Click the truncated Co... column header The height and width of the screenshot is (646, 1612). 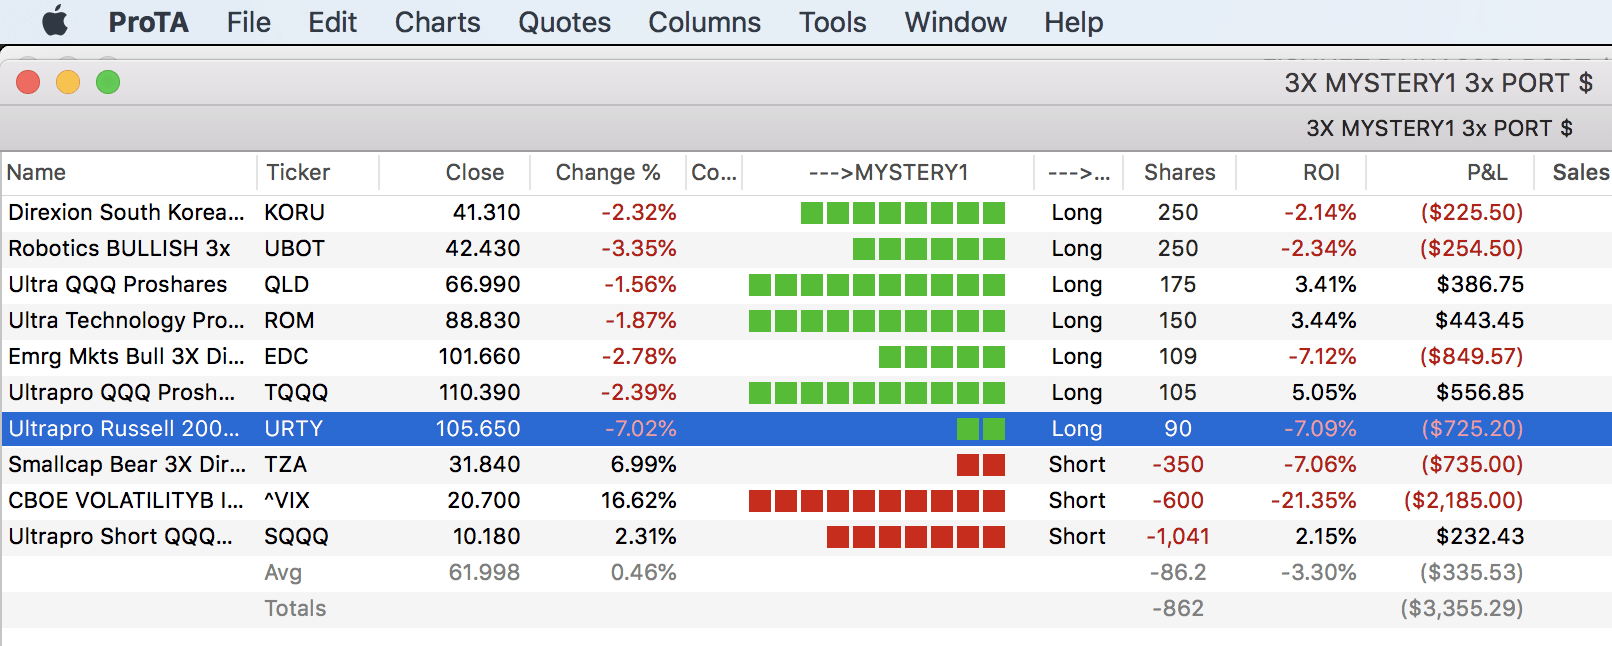point(714,172)
